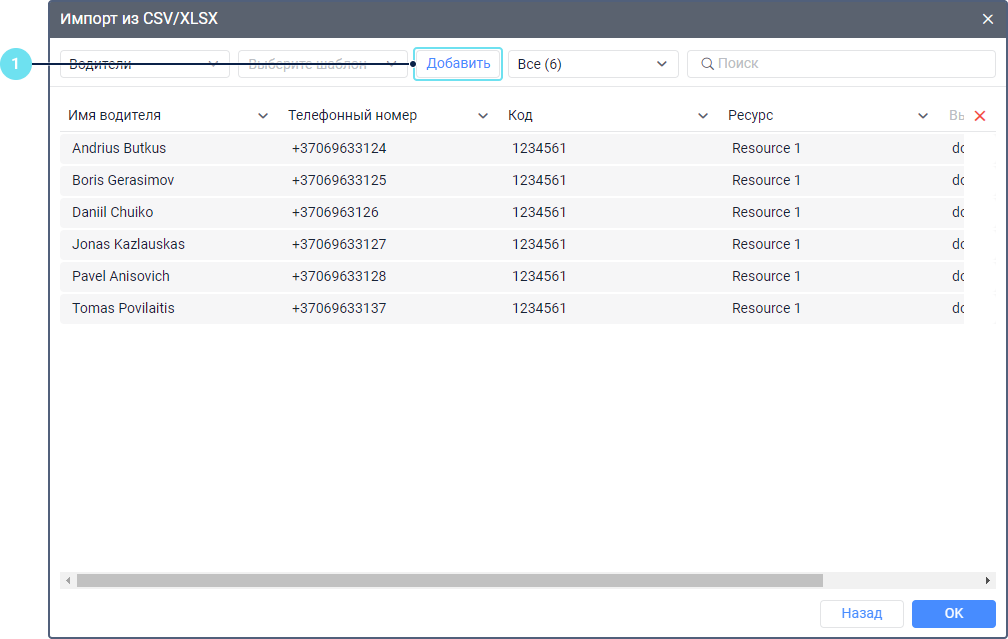Open the Водители type dropdown
Screen dimensions: 1008x639
145,64
